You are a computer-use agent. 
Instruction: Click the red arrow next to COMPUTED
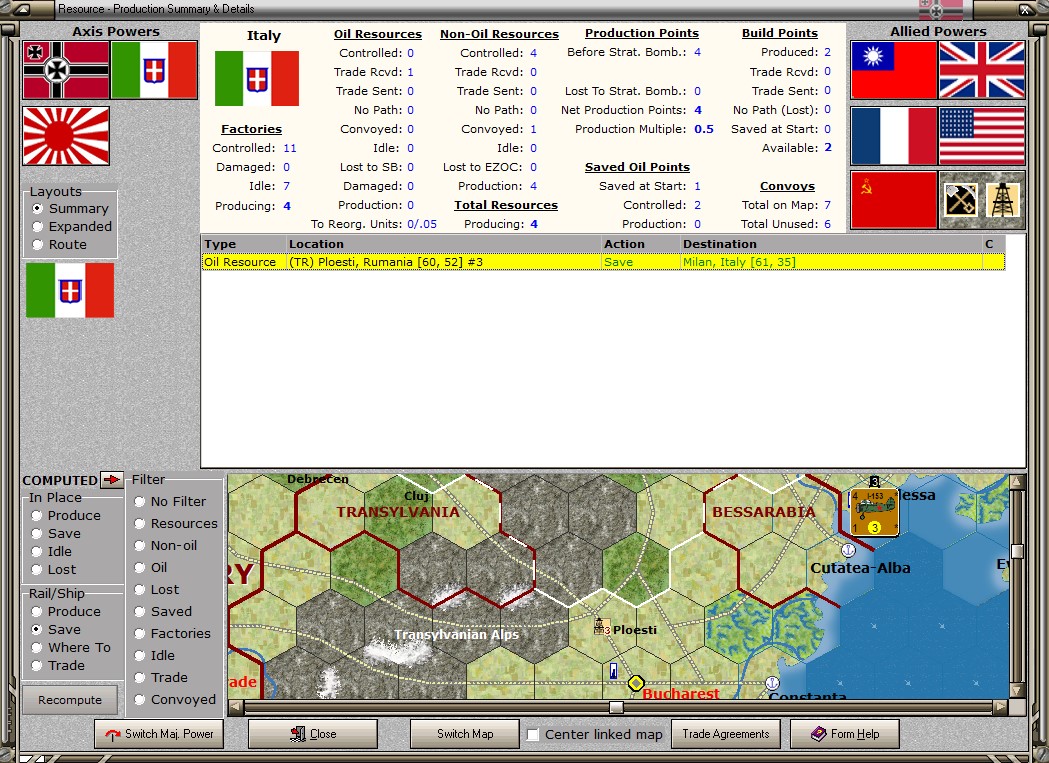click(x=111, y=480)
